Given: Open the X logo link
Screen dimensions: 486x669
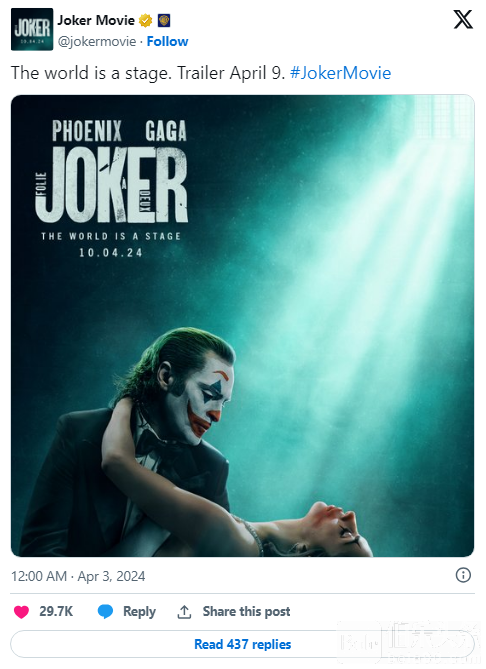Looking at the screenshot, I should 463,20.
